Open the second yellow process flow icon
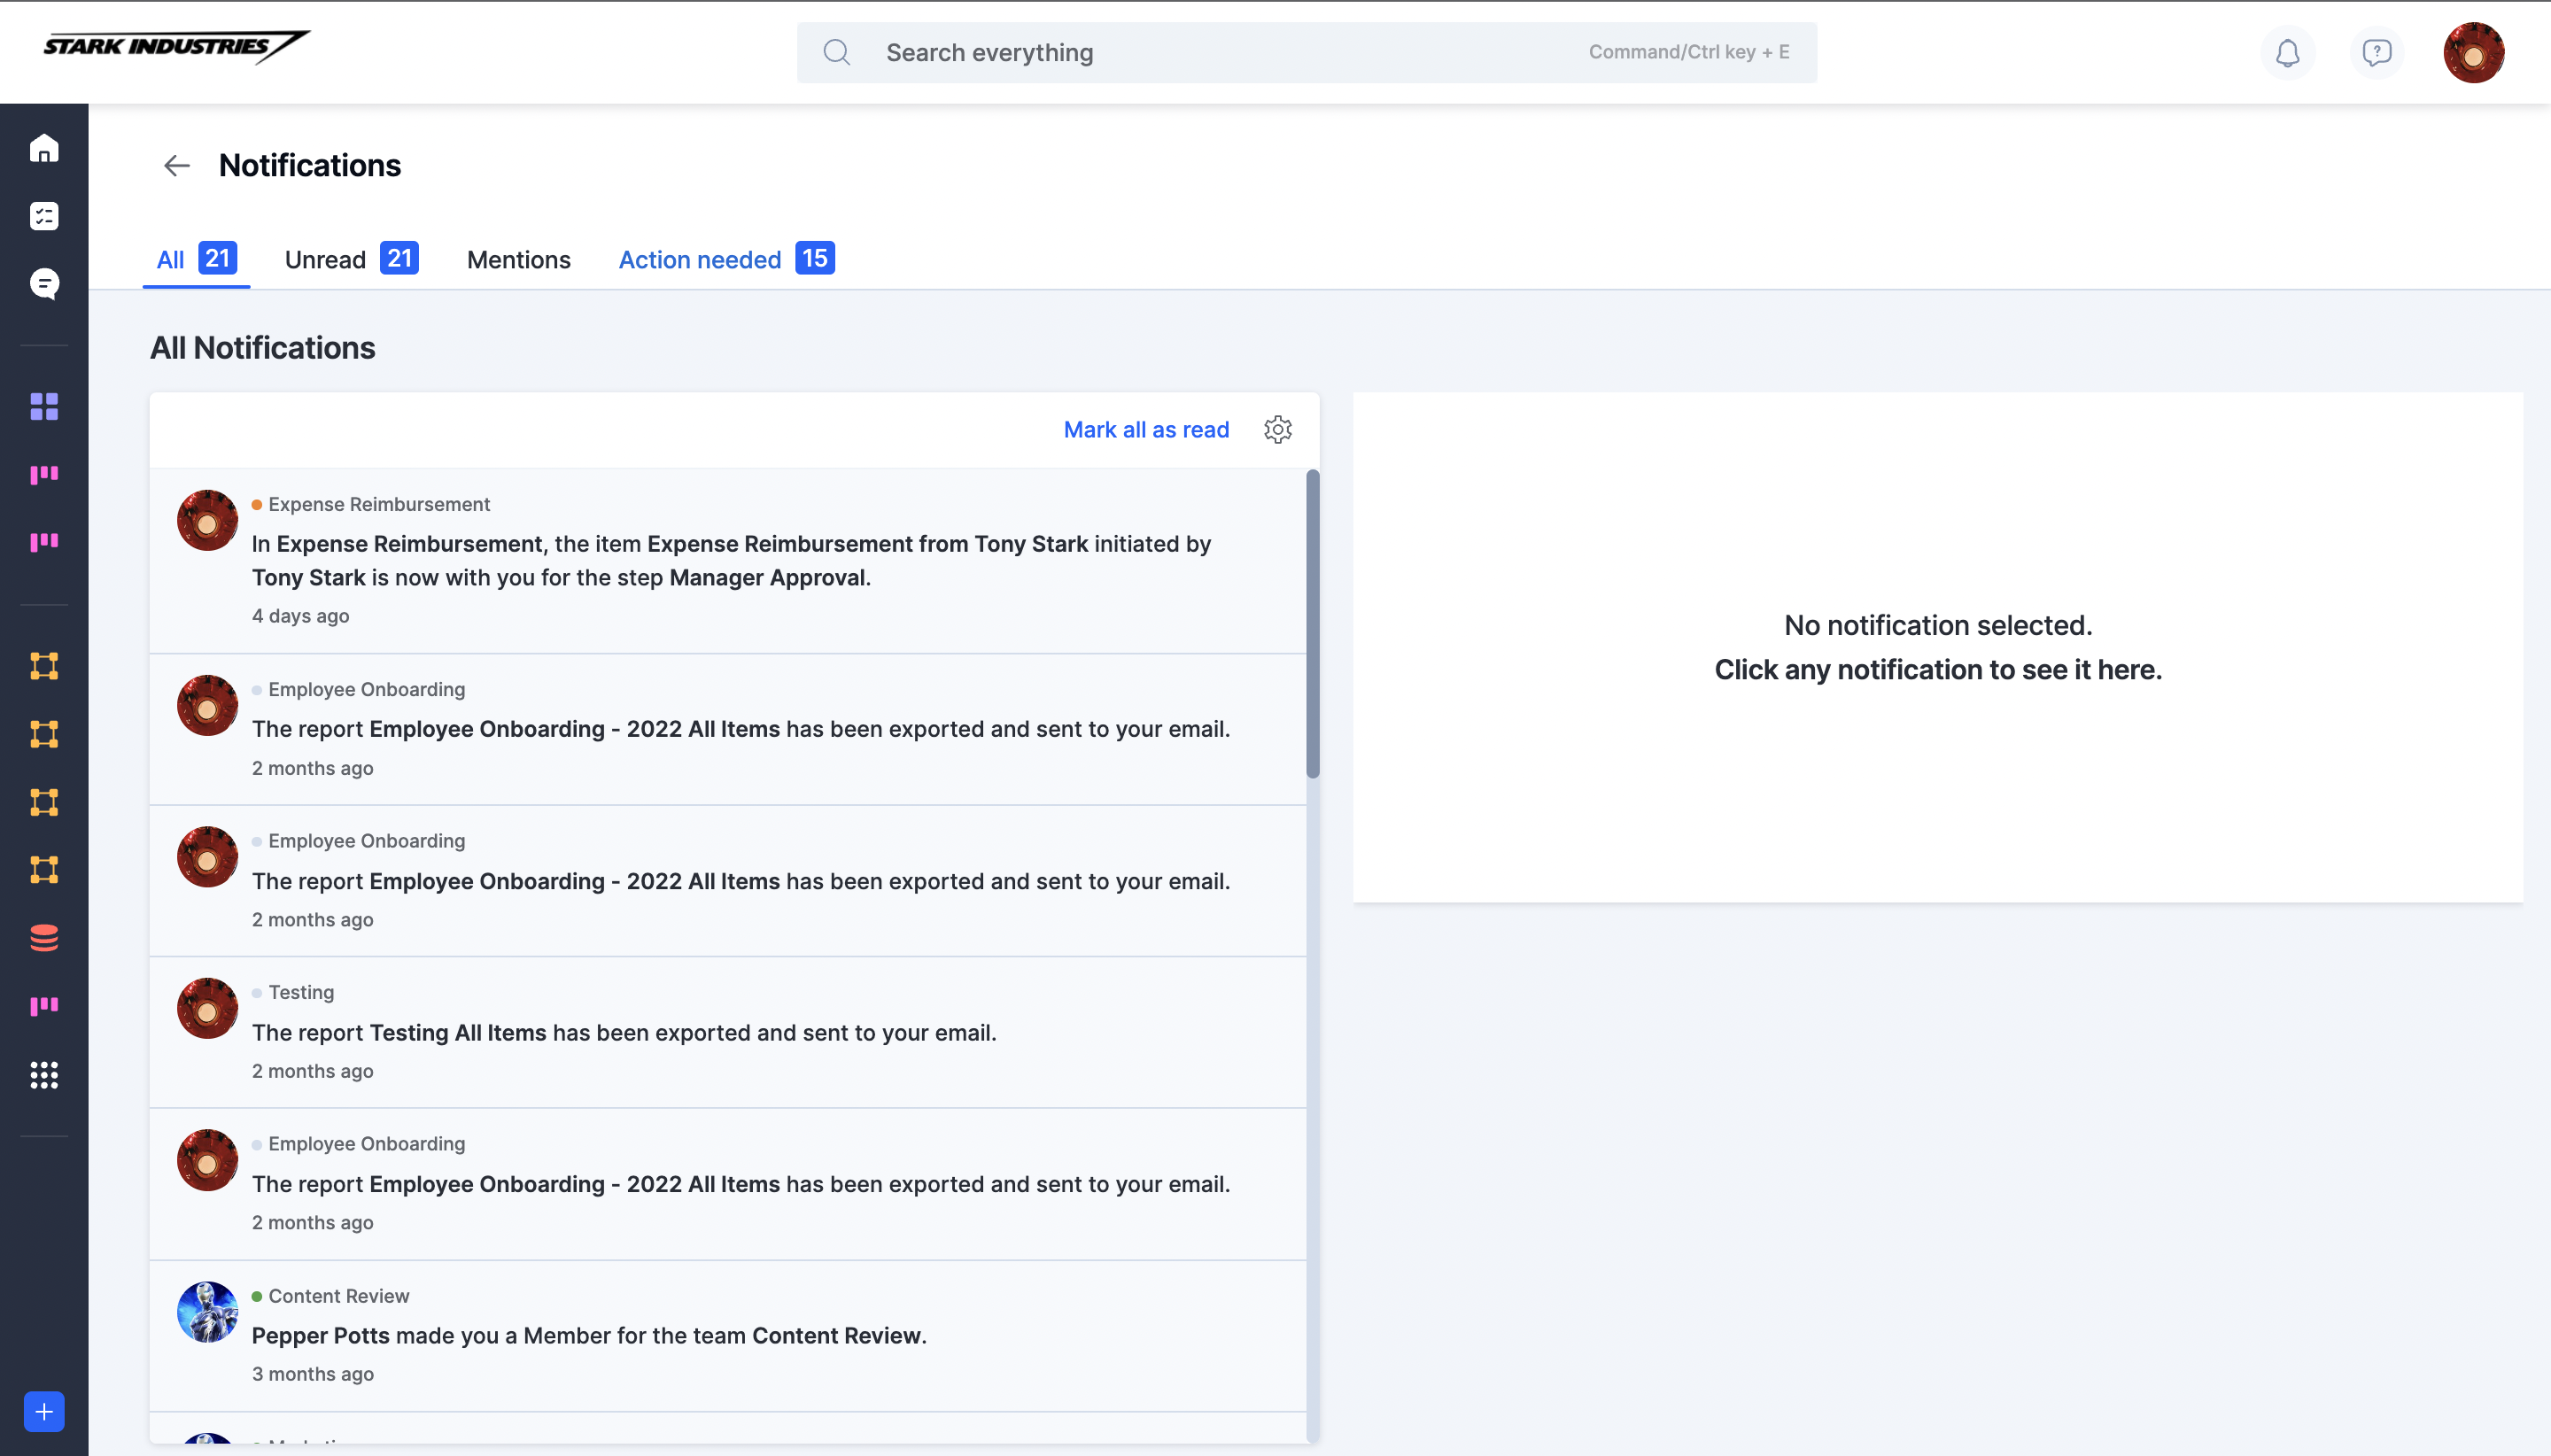This screenshot has height=1456, width=2551. click(x=44, y=734)
